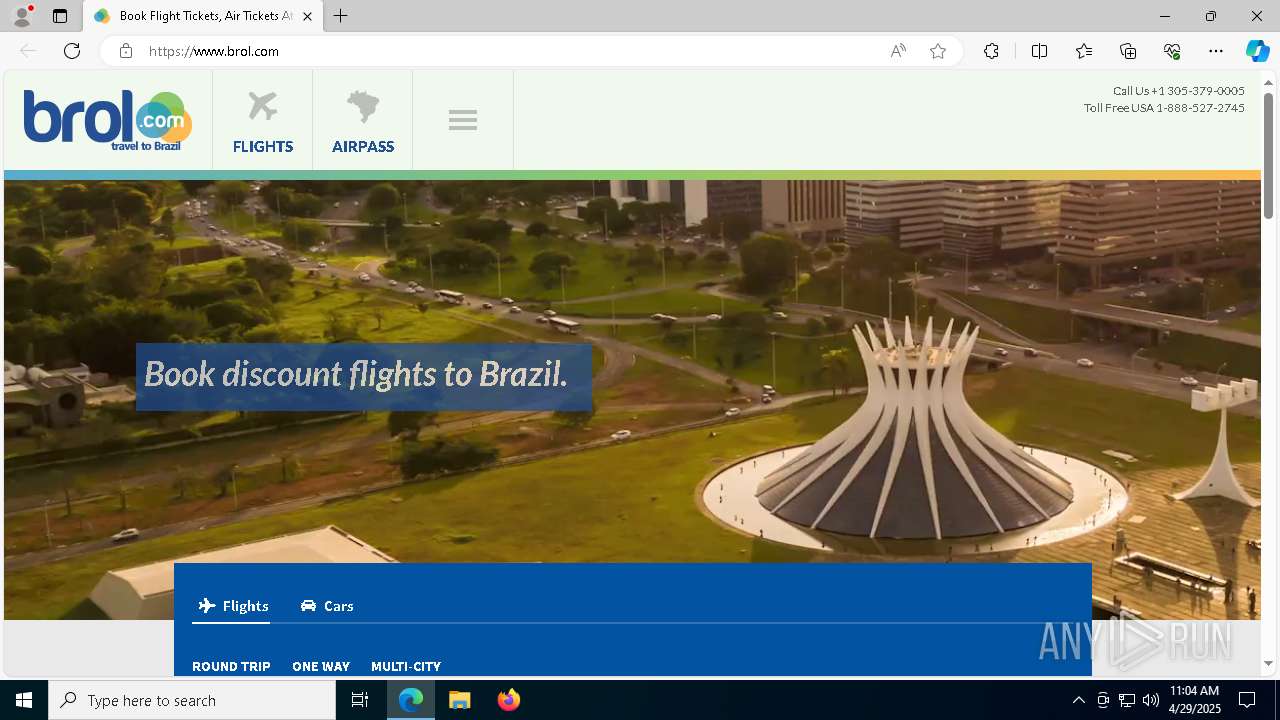Open a new browser tab

(341, 16)
